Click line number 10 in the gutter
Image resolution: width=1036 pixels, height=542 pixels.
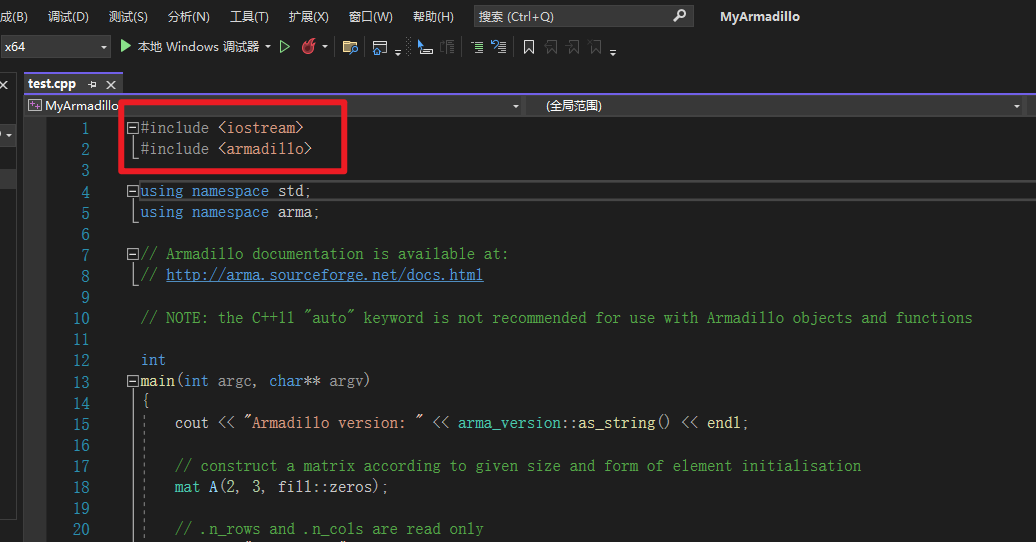pos(81,319)
